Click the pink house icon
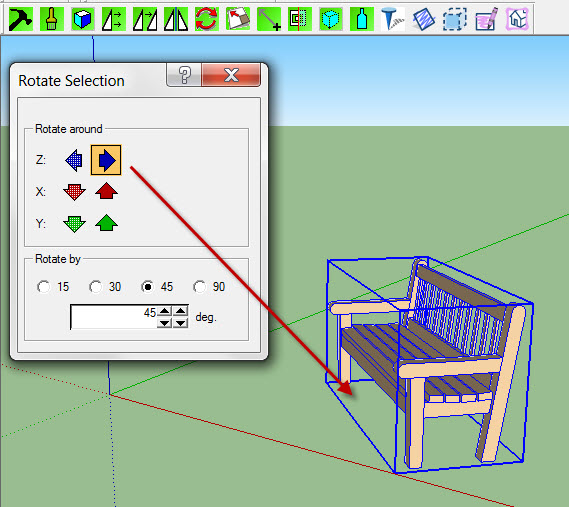Viewport: 569px width, 507px height. [517, 19]
